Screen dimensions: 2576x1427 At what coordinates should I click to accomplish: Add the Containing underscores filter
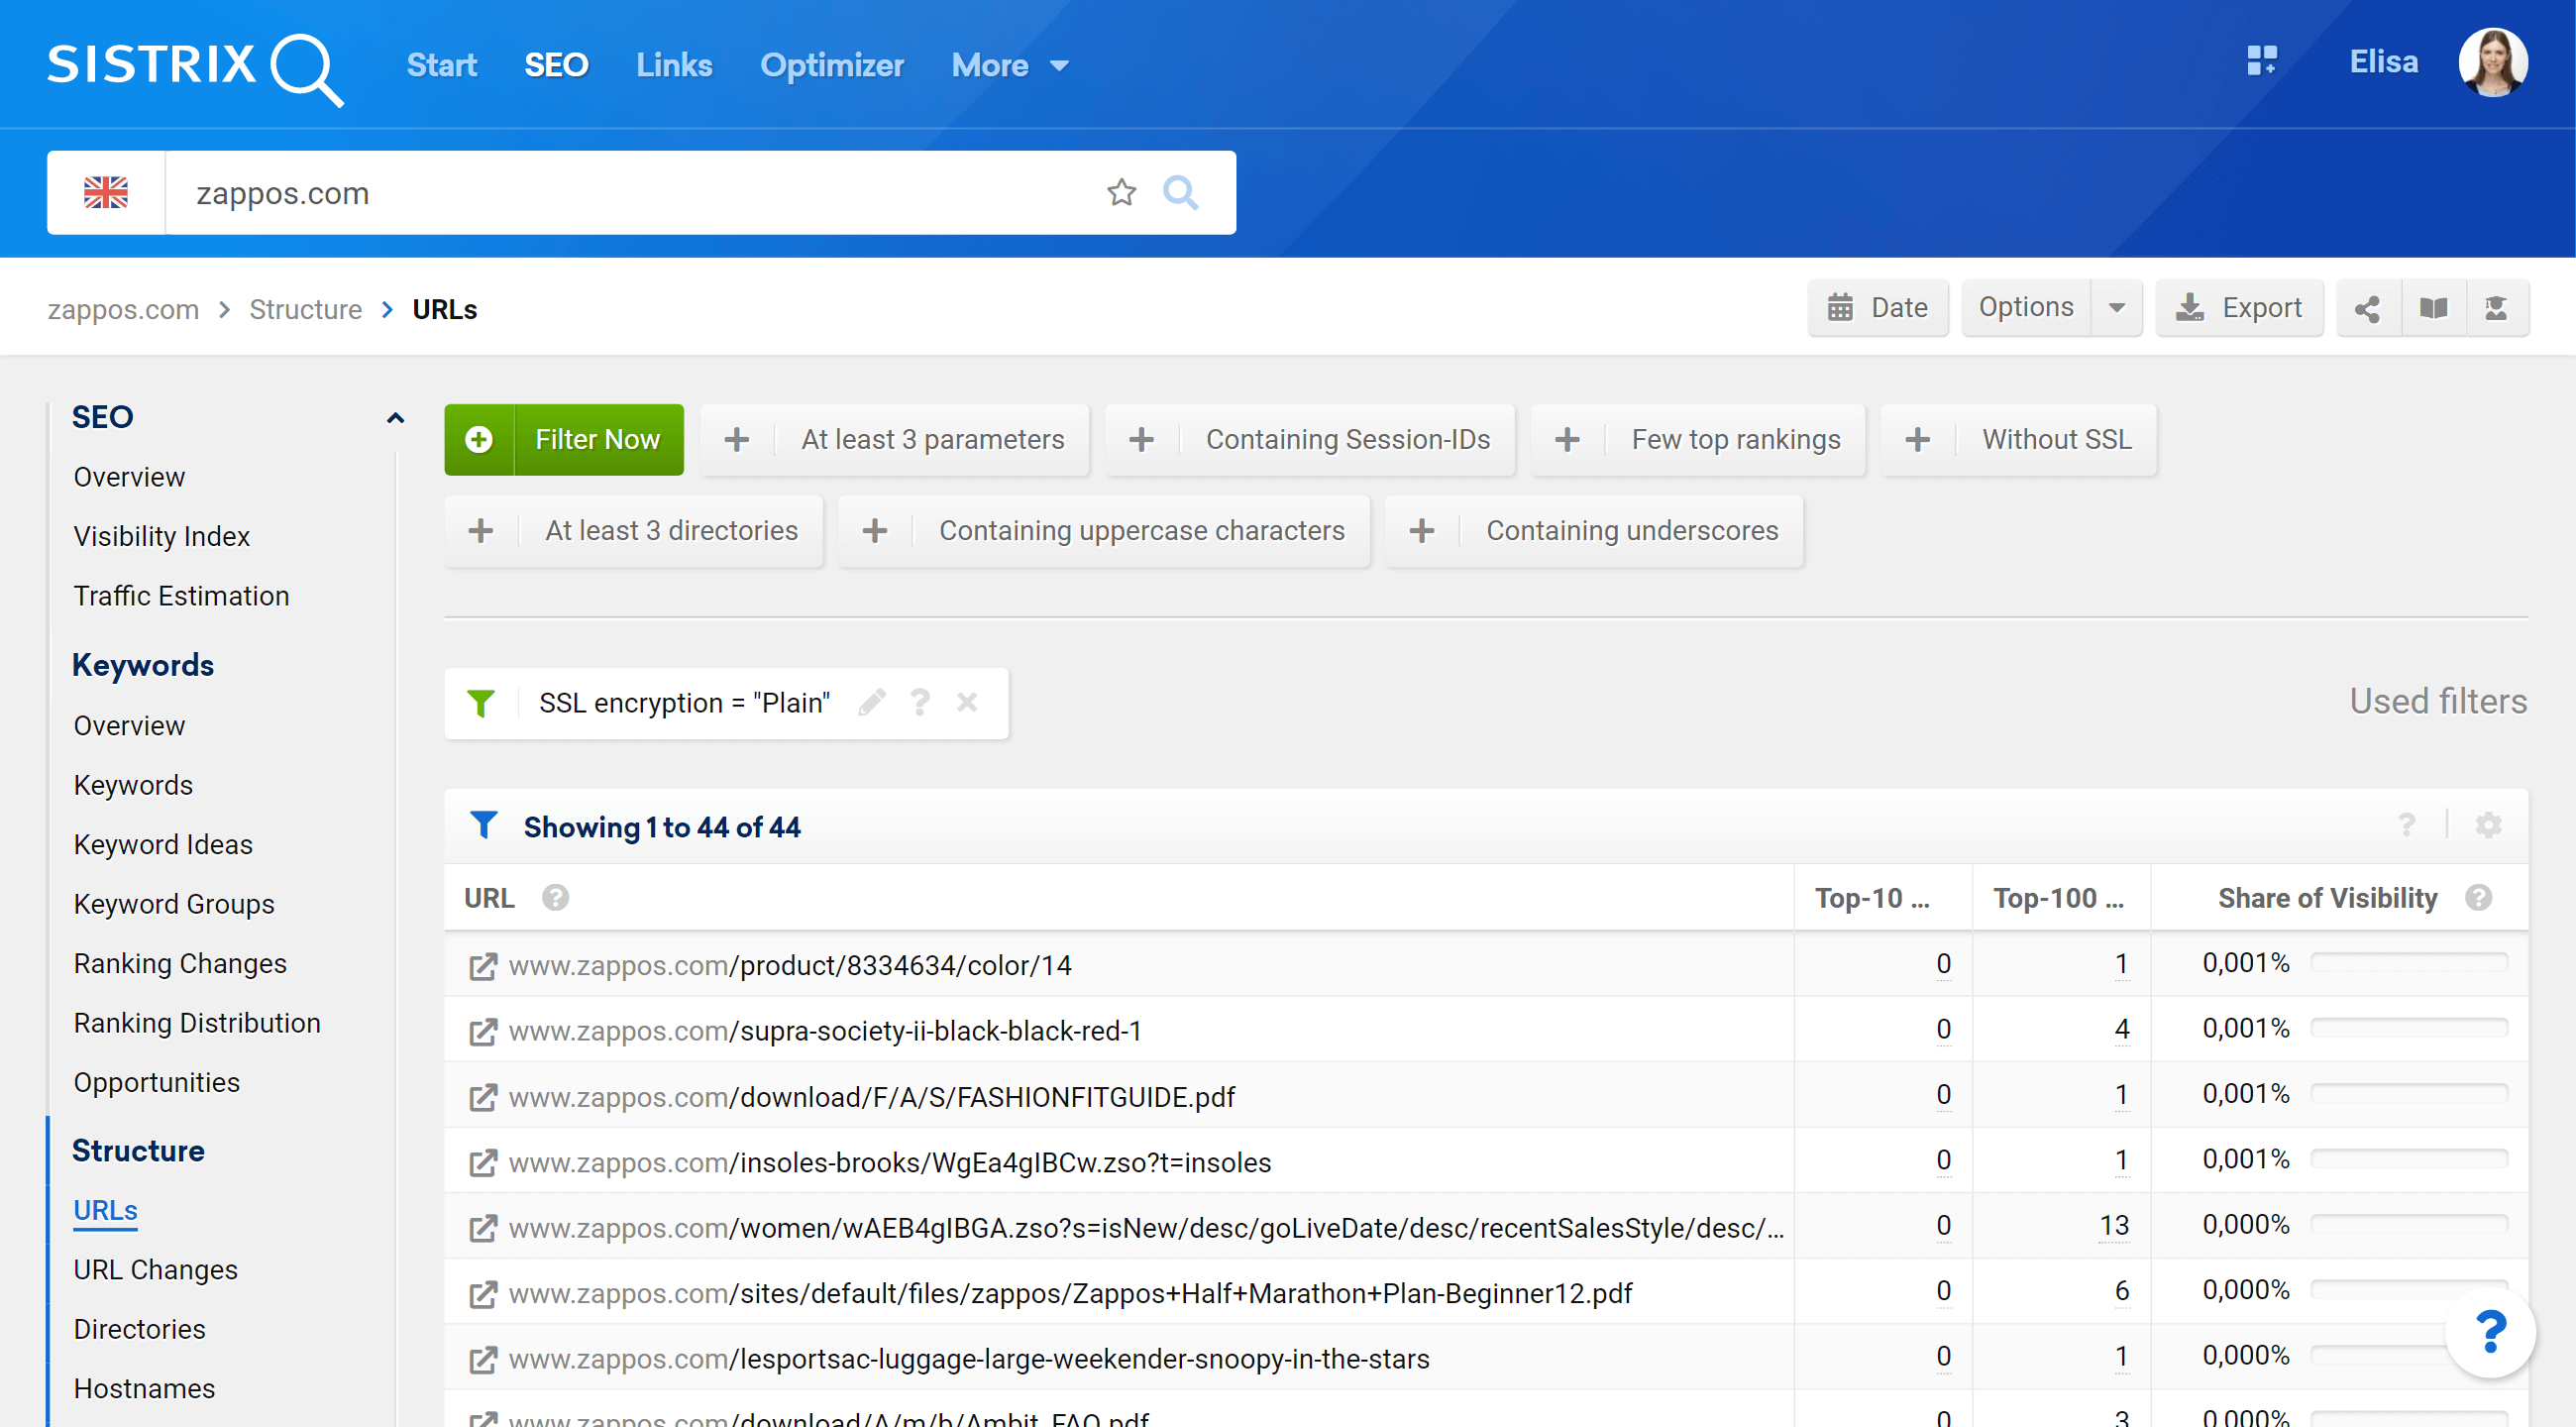[1594, 530]
